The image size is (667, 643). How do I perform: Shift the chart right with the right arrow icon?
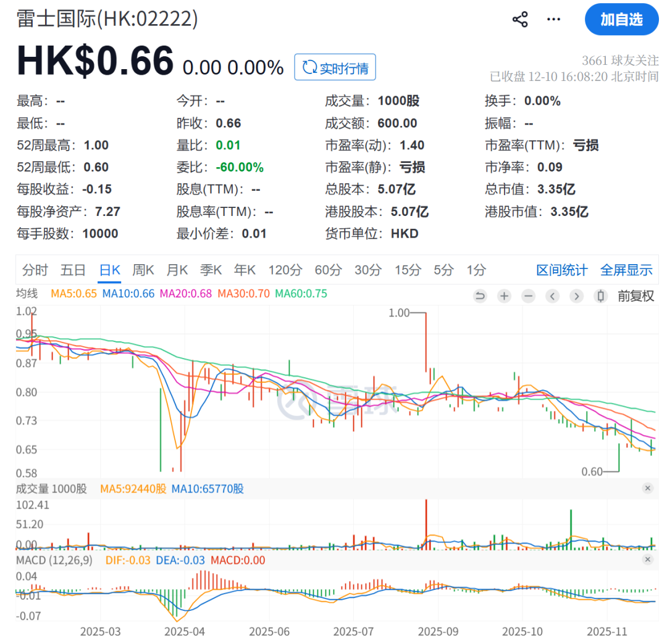pyautogui.click(x=576, y=295)
